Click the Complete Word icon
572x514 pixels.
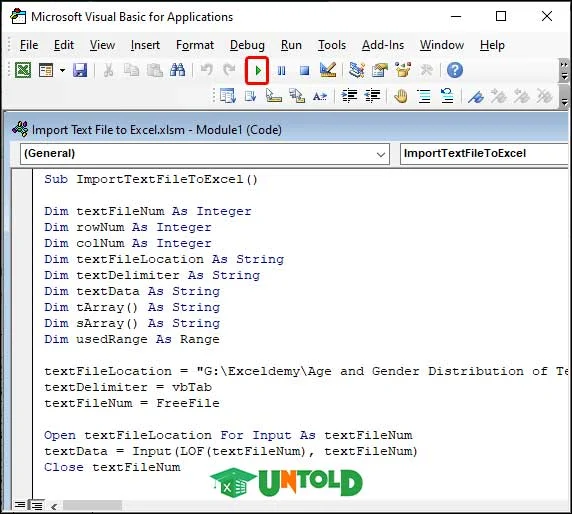320,96
